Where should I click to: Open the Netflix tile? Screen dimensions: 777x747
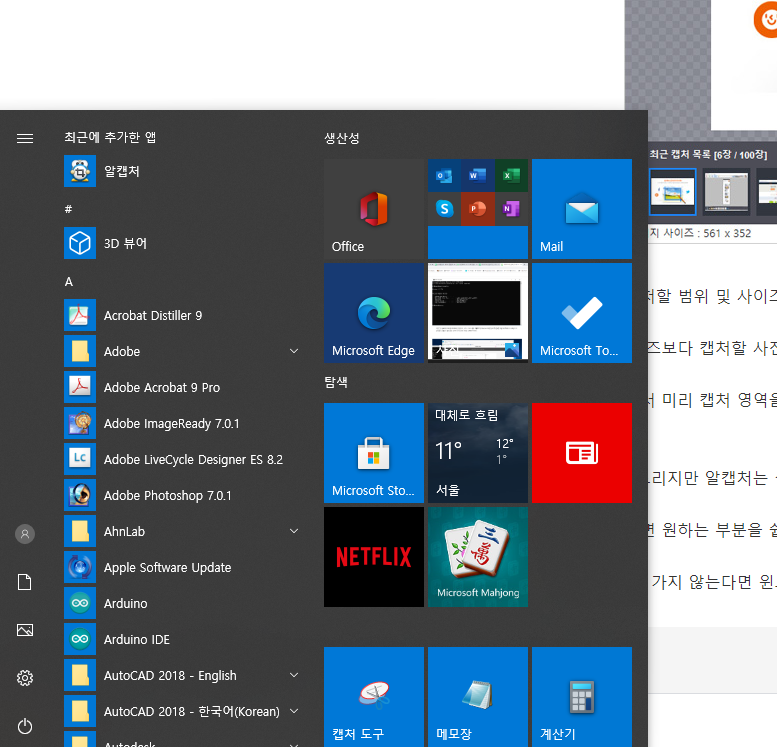point(374,557)
